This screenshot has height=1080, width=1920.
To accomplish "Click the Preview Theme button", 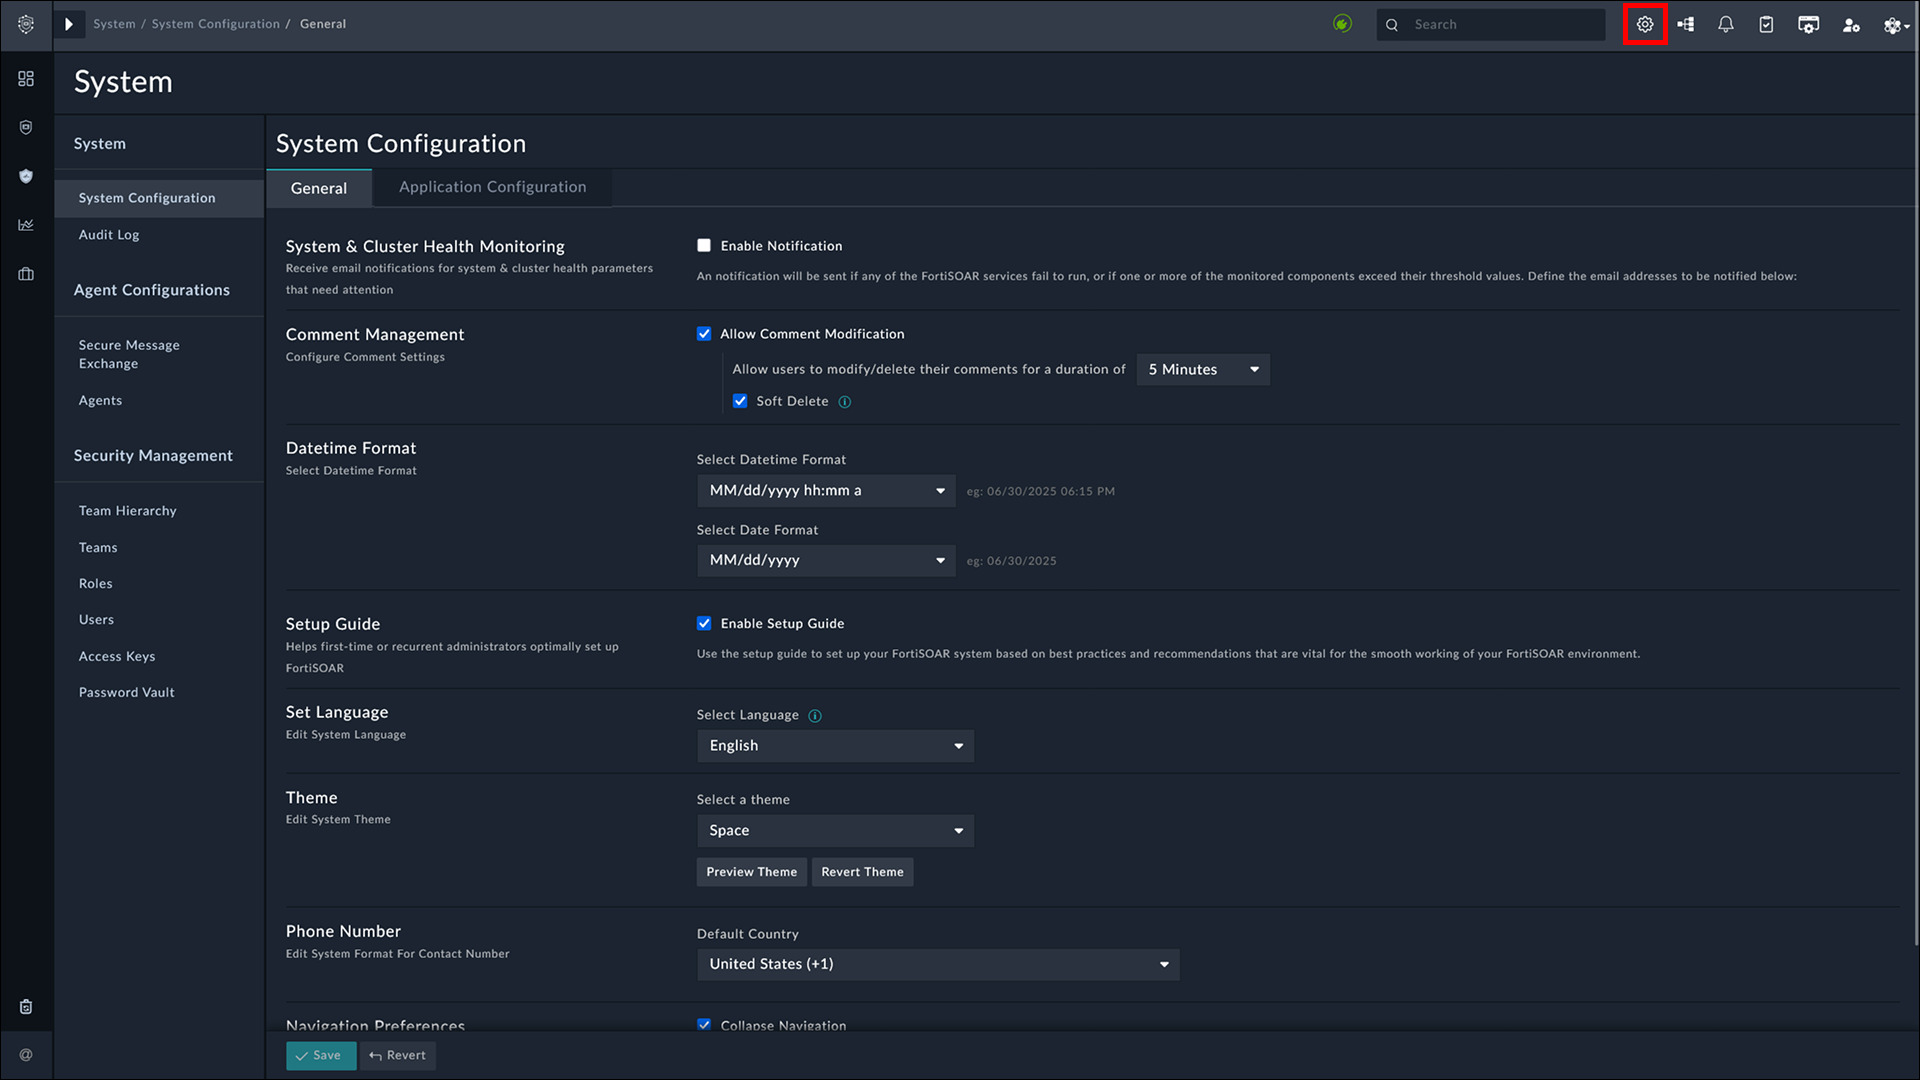I will pyautogui.click(x=751, y=872).
